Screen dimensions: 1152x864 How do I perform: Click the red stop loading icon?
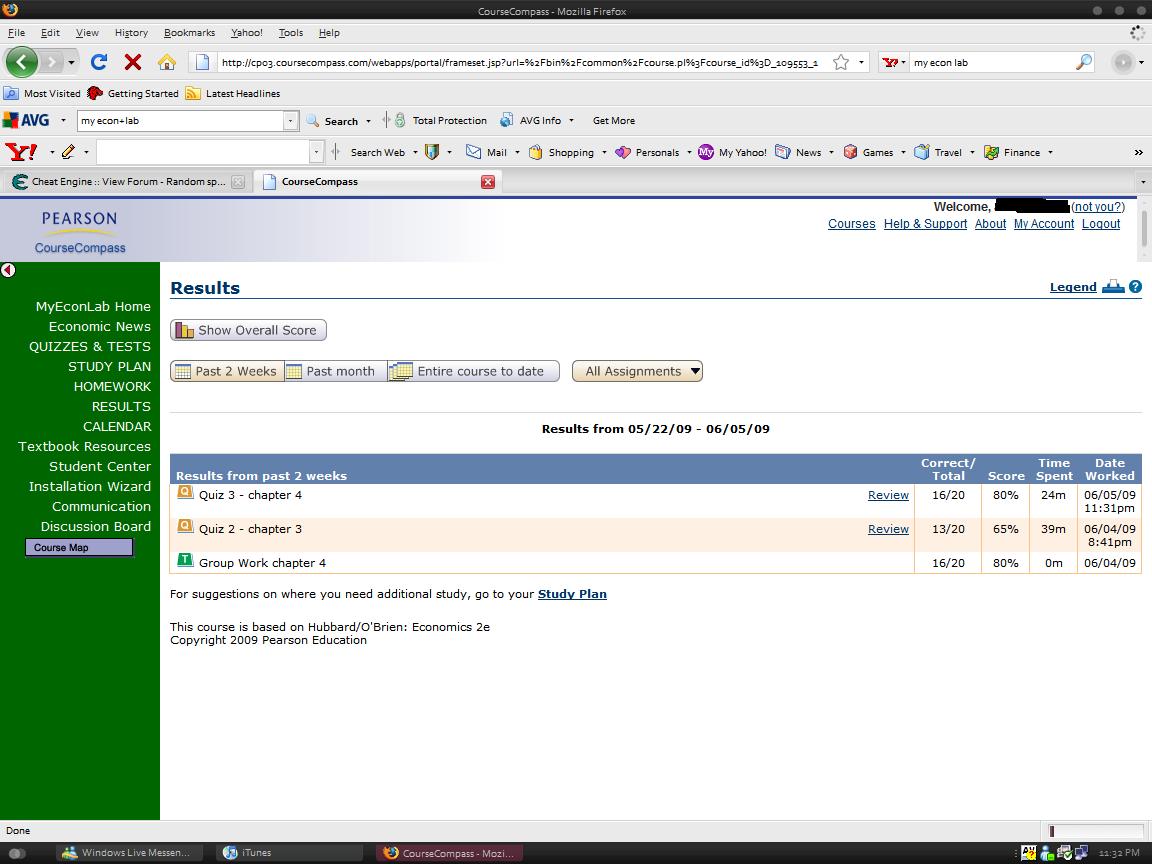(132, 62)
